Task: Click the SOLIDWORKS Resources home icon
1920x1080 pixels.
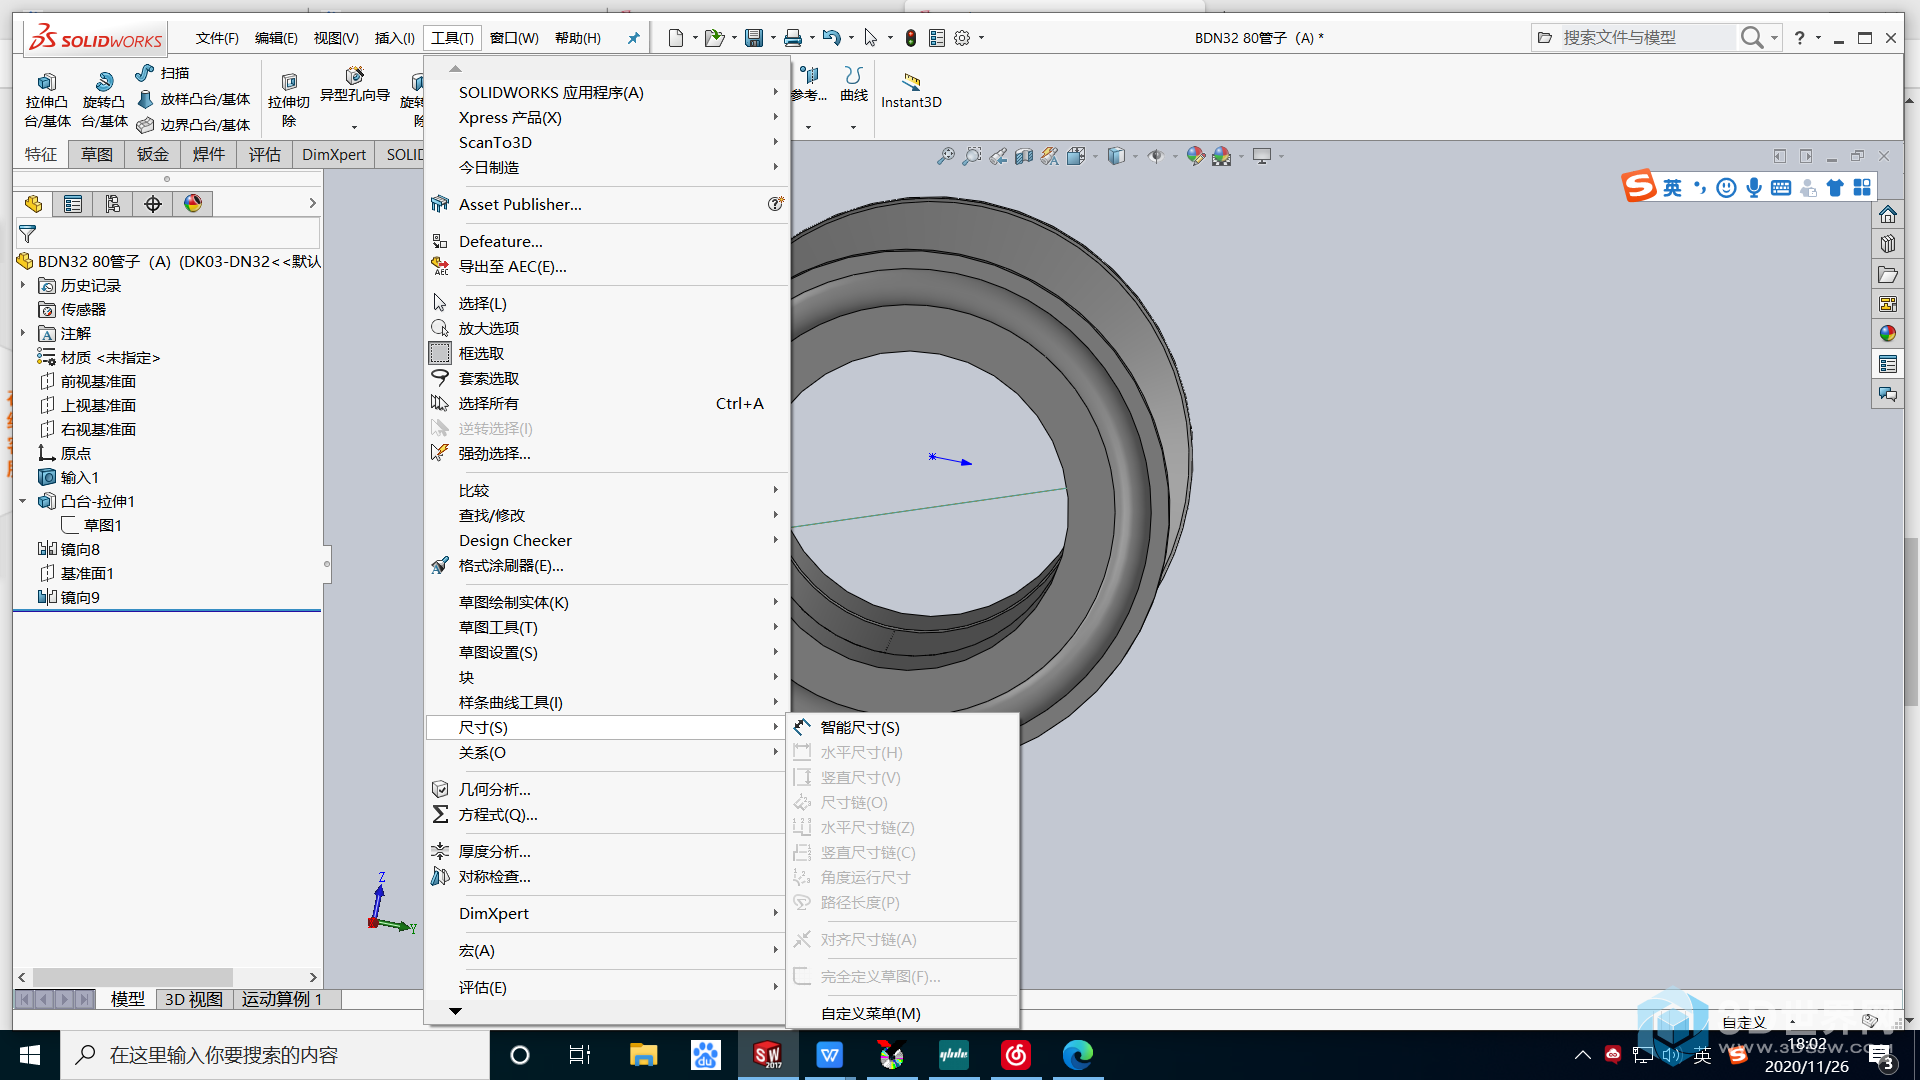Action: pyautogui.click(x=1888, y=214)
